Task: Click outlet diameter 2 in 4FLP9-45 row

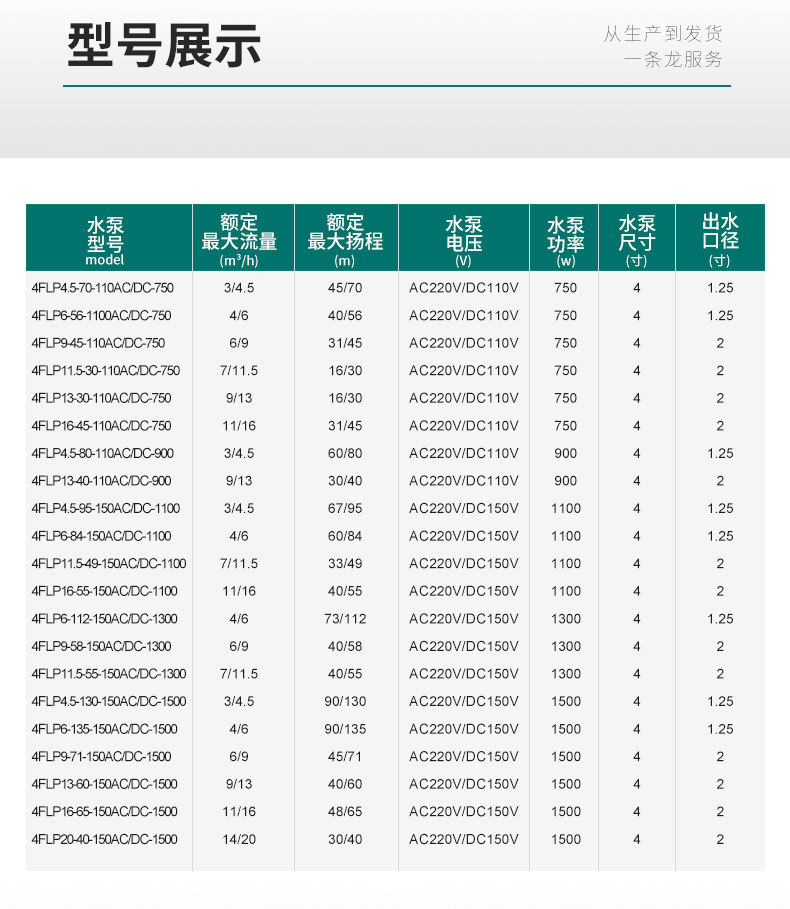Action: [x=720, y=343]
